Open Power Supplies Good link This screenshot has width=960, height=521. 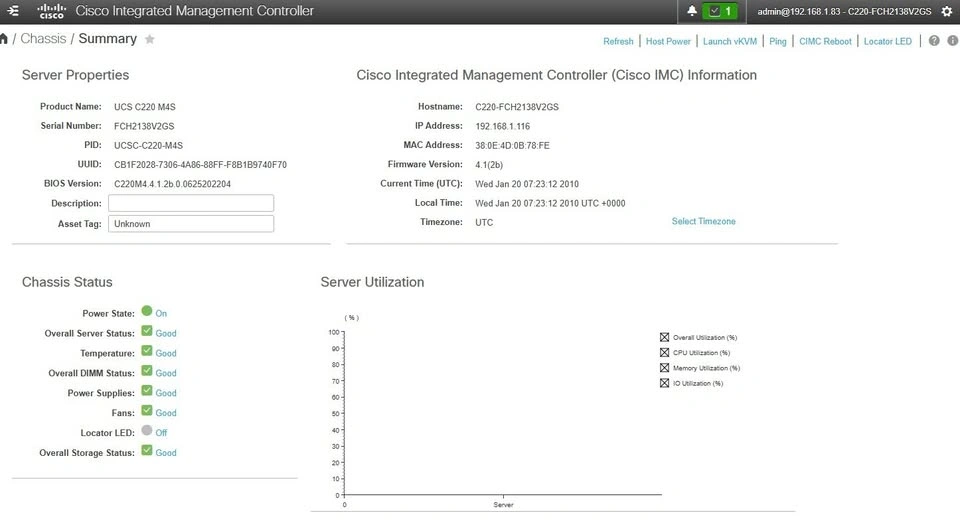coord(166,393)
